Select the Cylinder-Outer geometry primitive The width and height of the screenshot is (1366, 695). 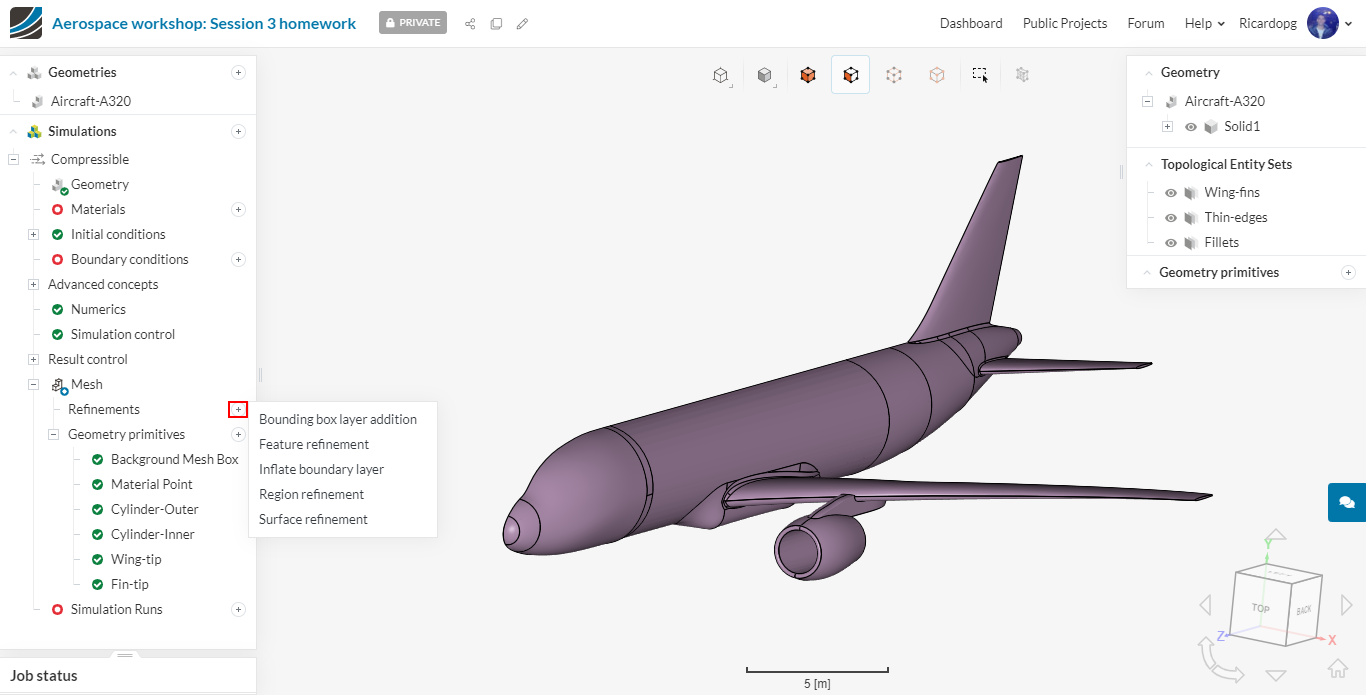(154, 509)
